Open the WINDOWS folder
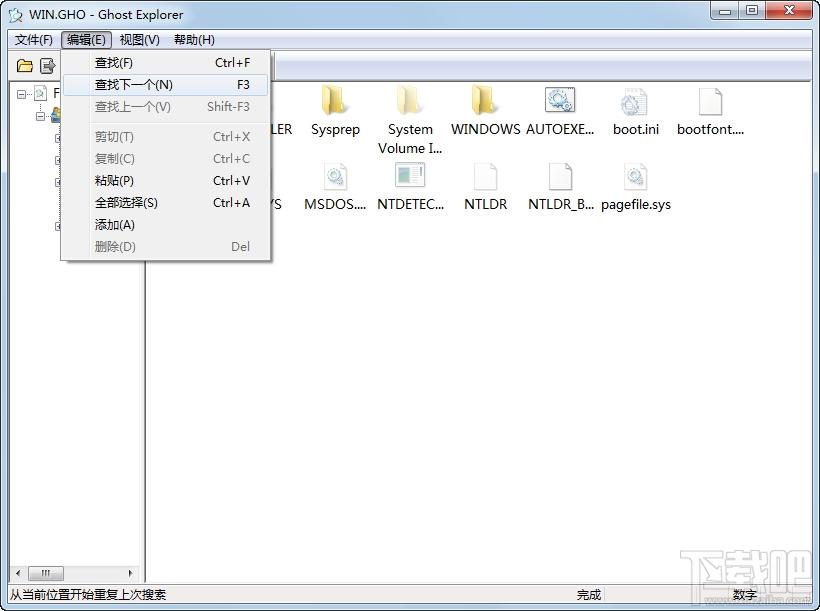The height and width of the screenshot is (611, 820). [485, 101]
